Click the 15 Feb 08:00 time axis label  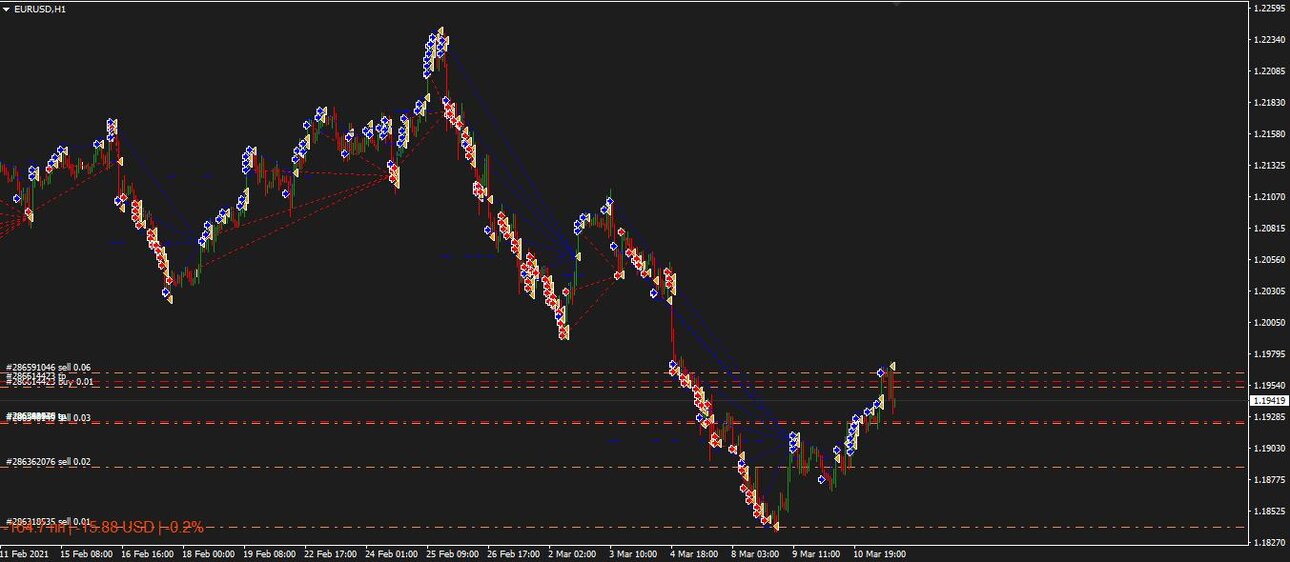[85, 553]
